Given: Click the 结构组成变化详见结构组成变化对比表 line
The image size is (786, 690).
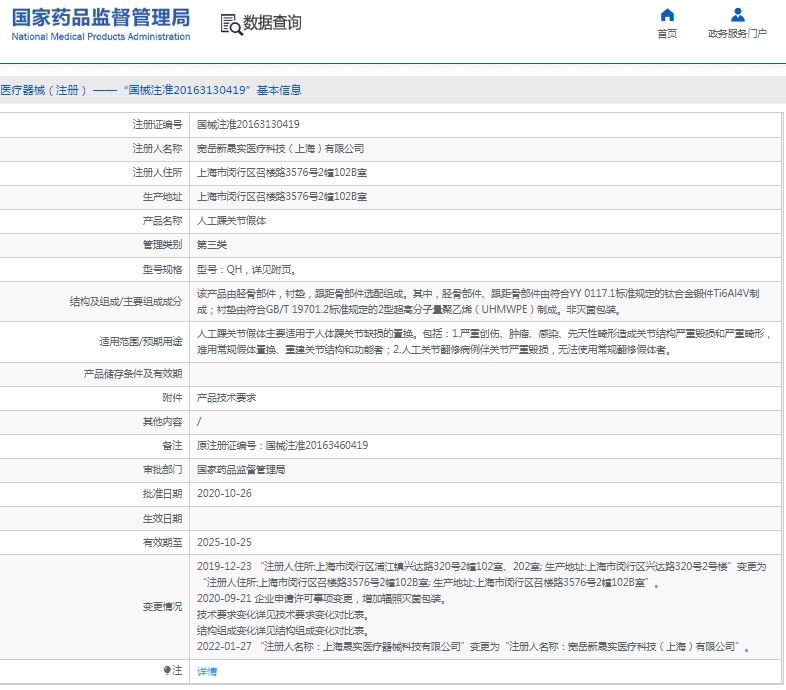Looking at the screenshot, I should coord(283,631).
